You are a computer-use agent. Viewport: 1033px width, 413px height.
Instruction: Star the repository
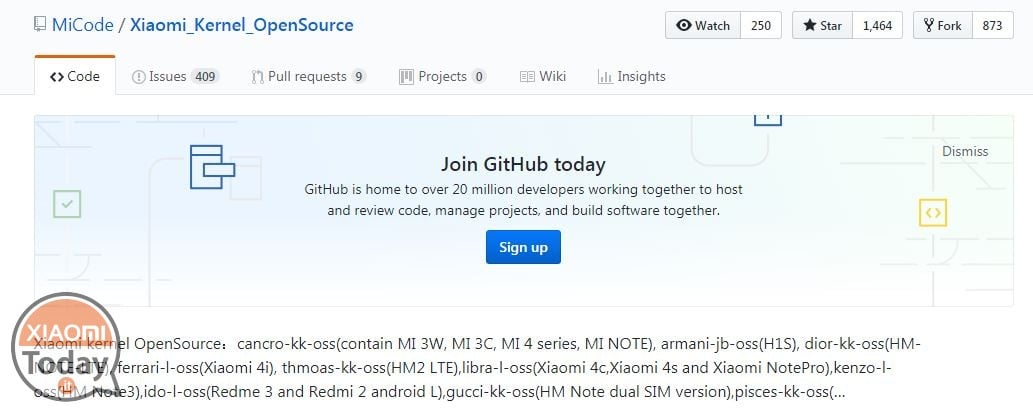pos(822,26)
